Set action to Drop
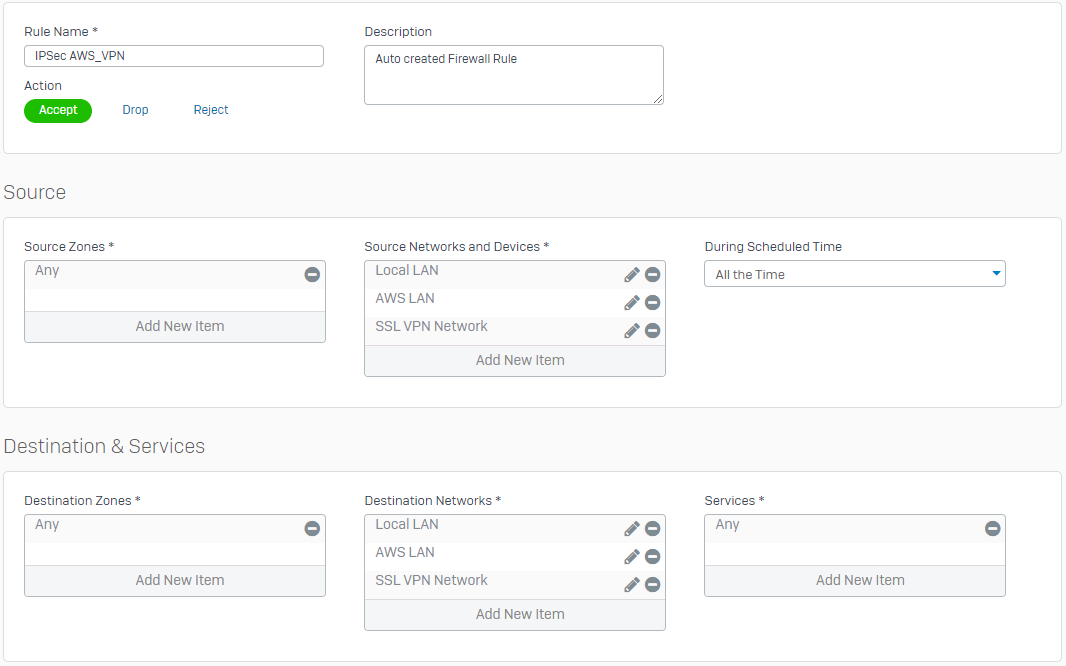The image size is (1066, 666). point(135,111)
